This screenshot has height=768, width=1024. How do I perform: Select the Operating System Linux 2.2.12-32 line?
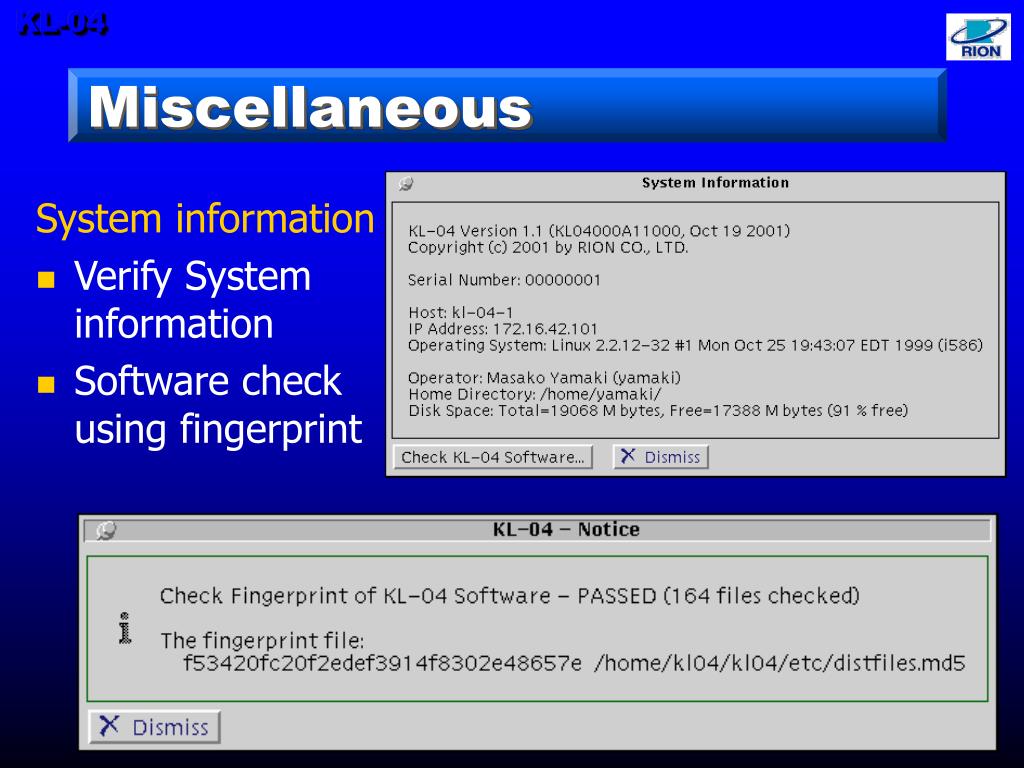pyautogui.click(x=696, y=345)
